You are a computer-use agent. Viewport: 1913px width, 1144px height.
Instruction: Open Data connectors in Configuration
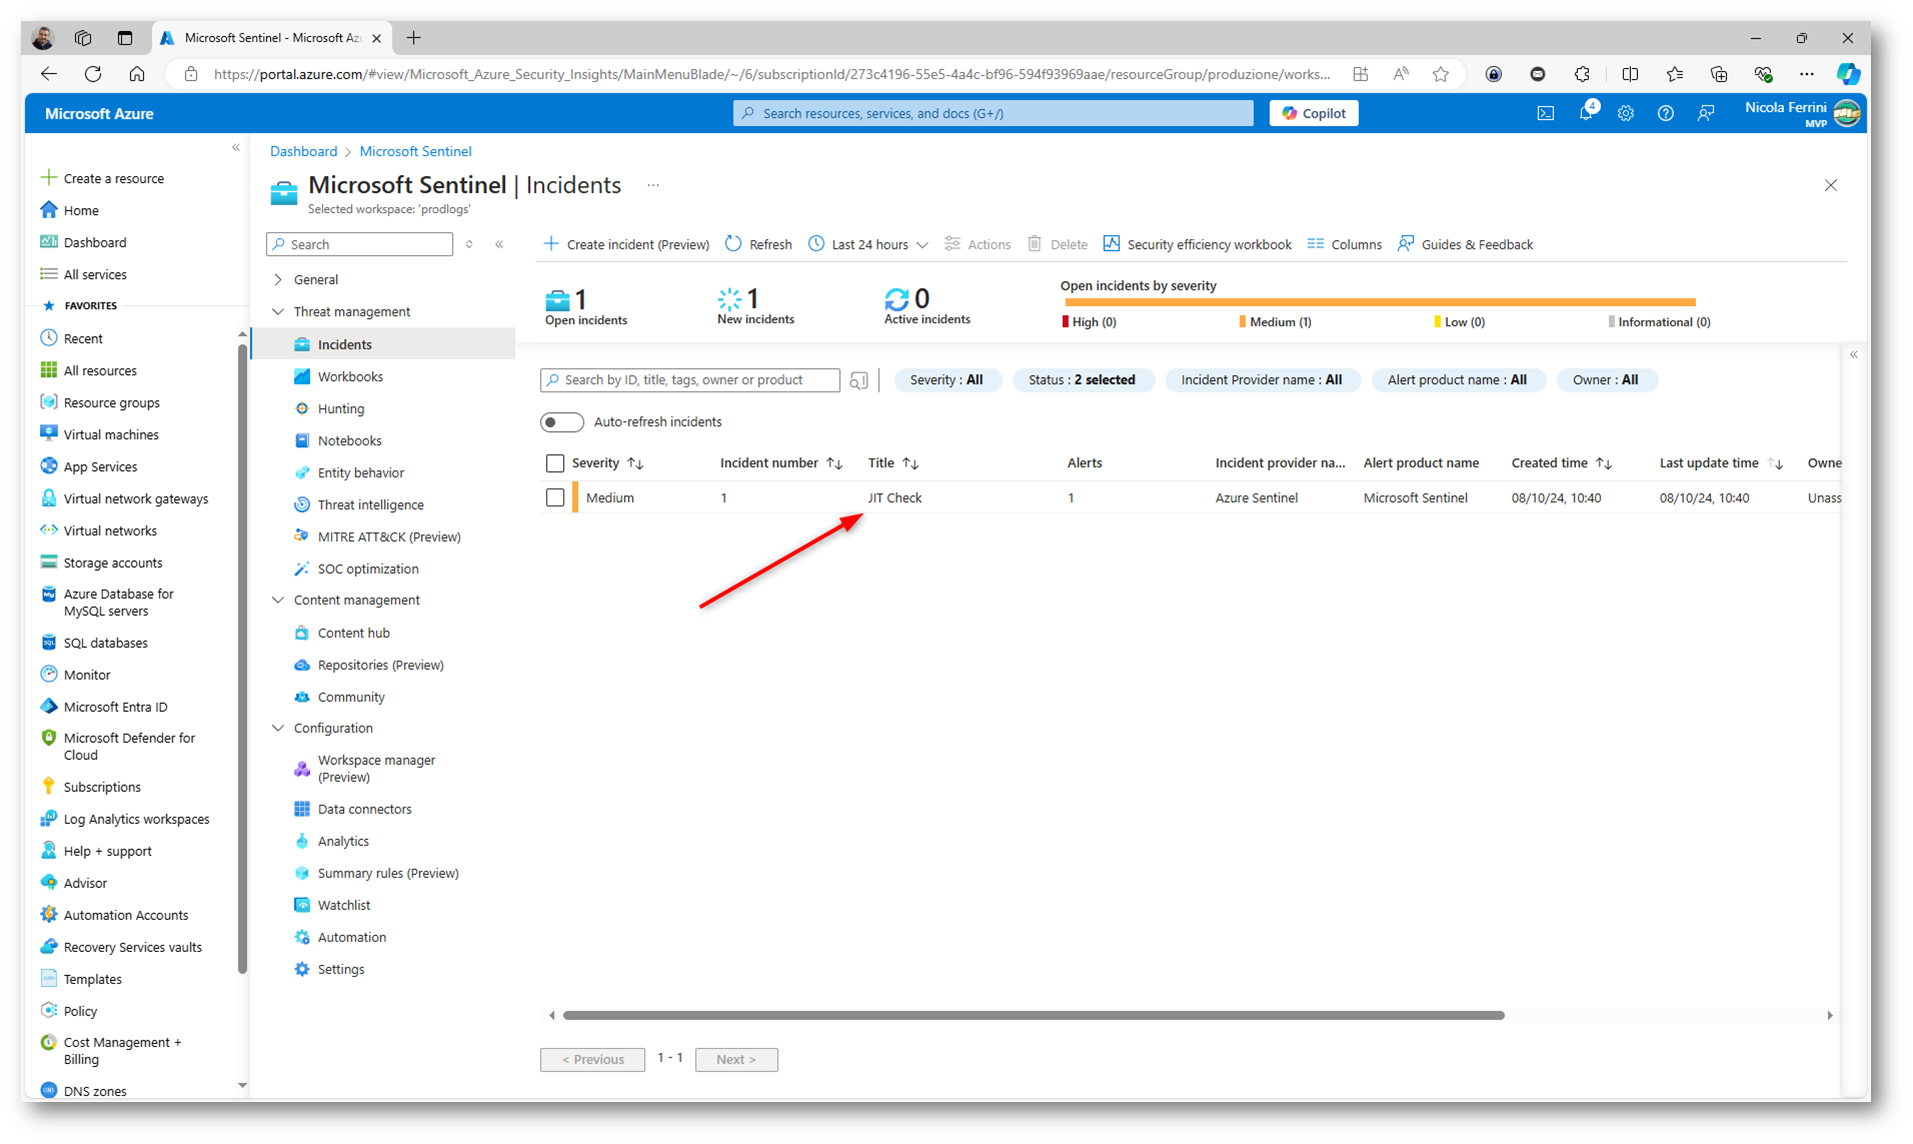pyautogui.click(x=364, y=809)
